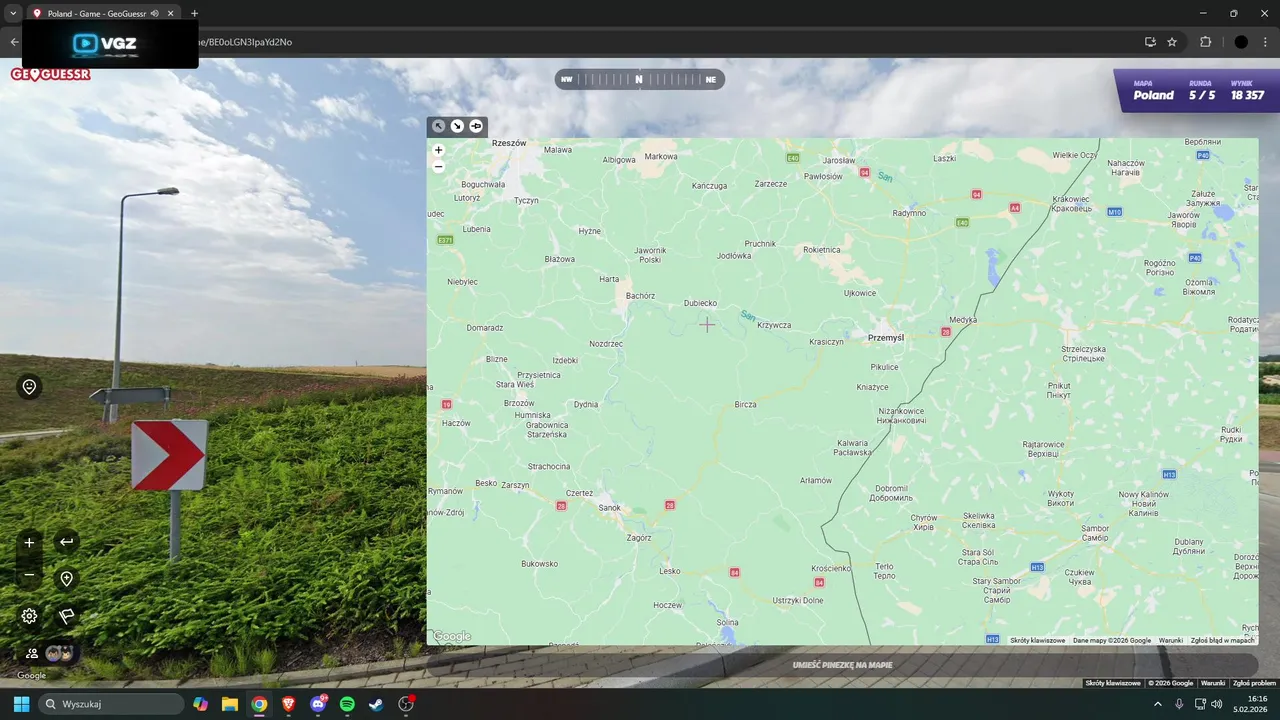Image resolution: width=1280 pixels, height=720 pixels.
Task: Click Zagórz on the map
Action: [x=639, y=538]
